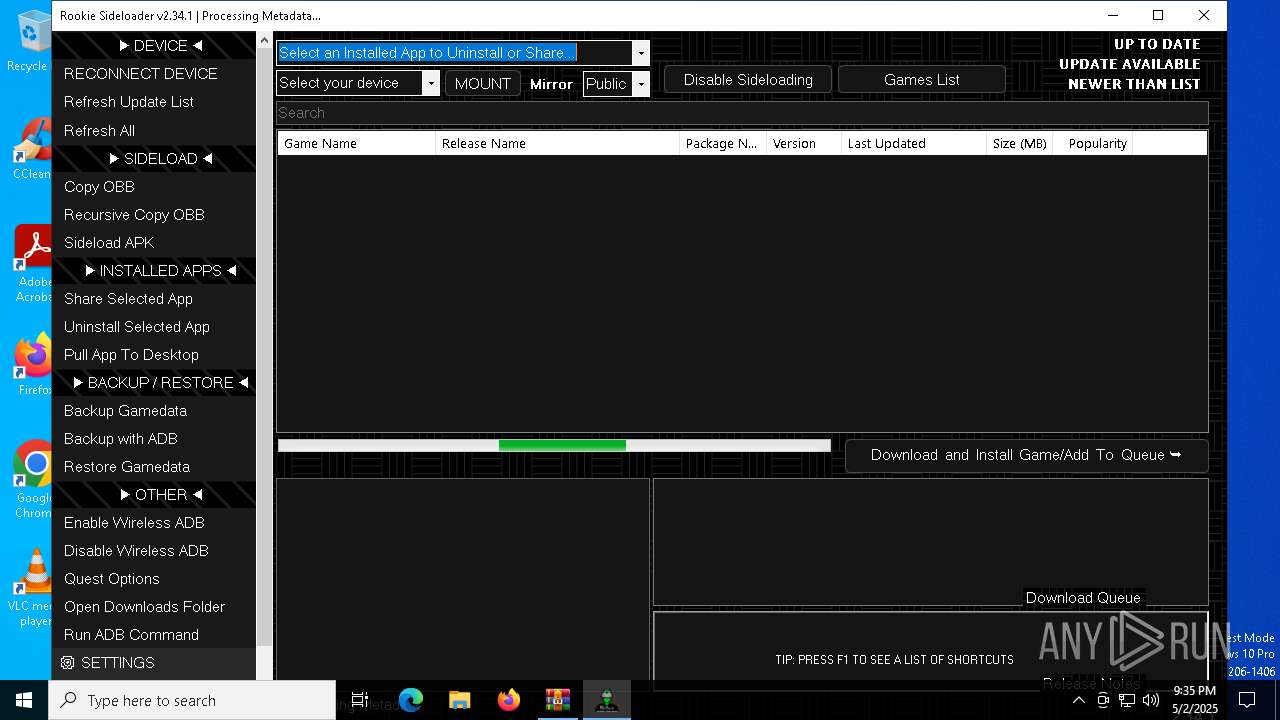This screenshot has height=720, width=1280.
Task: Sort by Game Name column header
Action: 356,144
